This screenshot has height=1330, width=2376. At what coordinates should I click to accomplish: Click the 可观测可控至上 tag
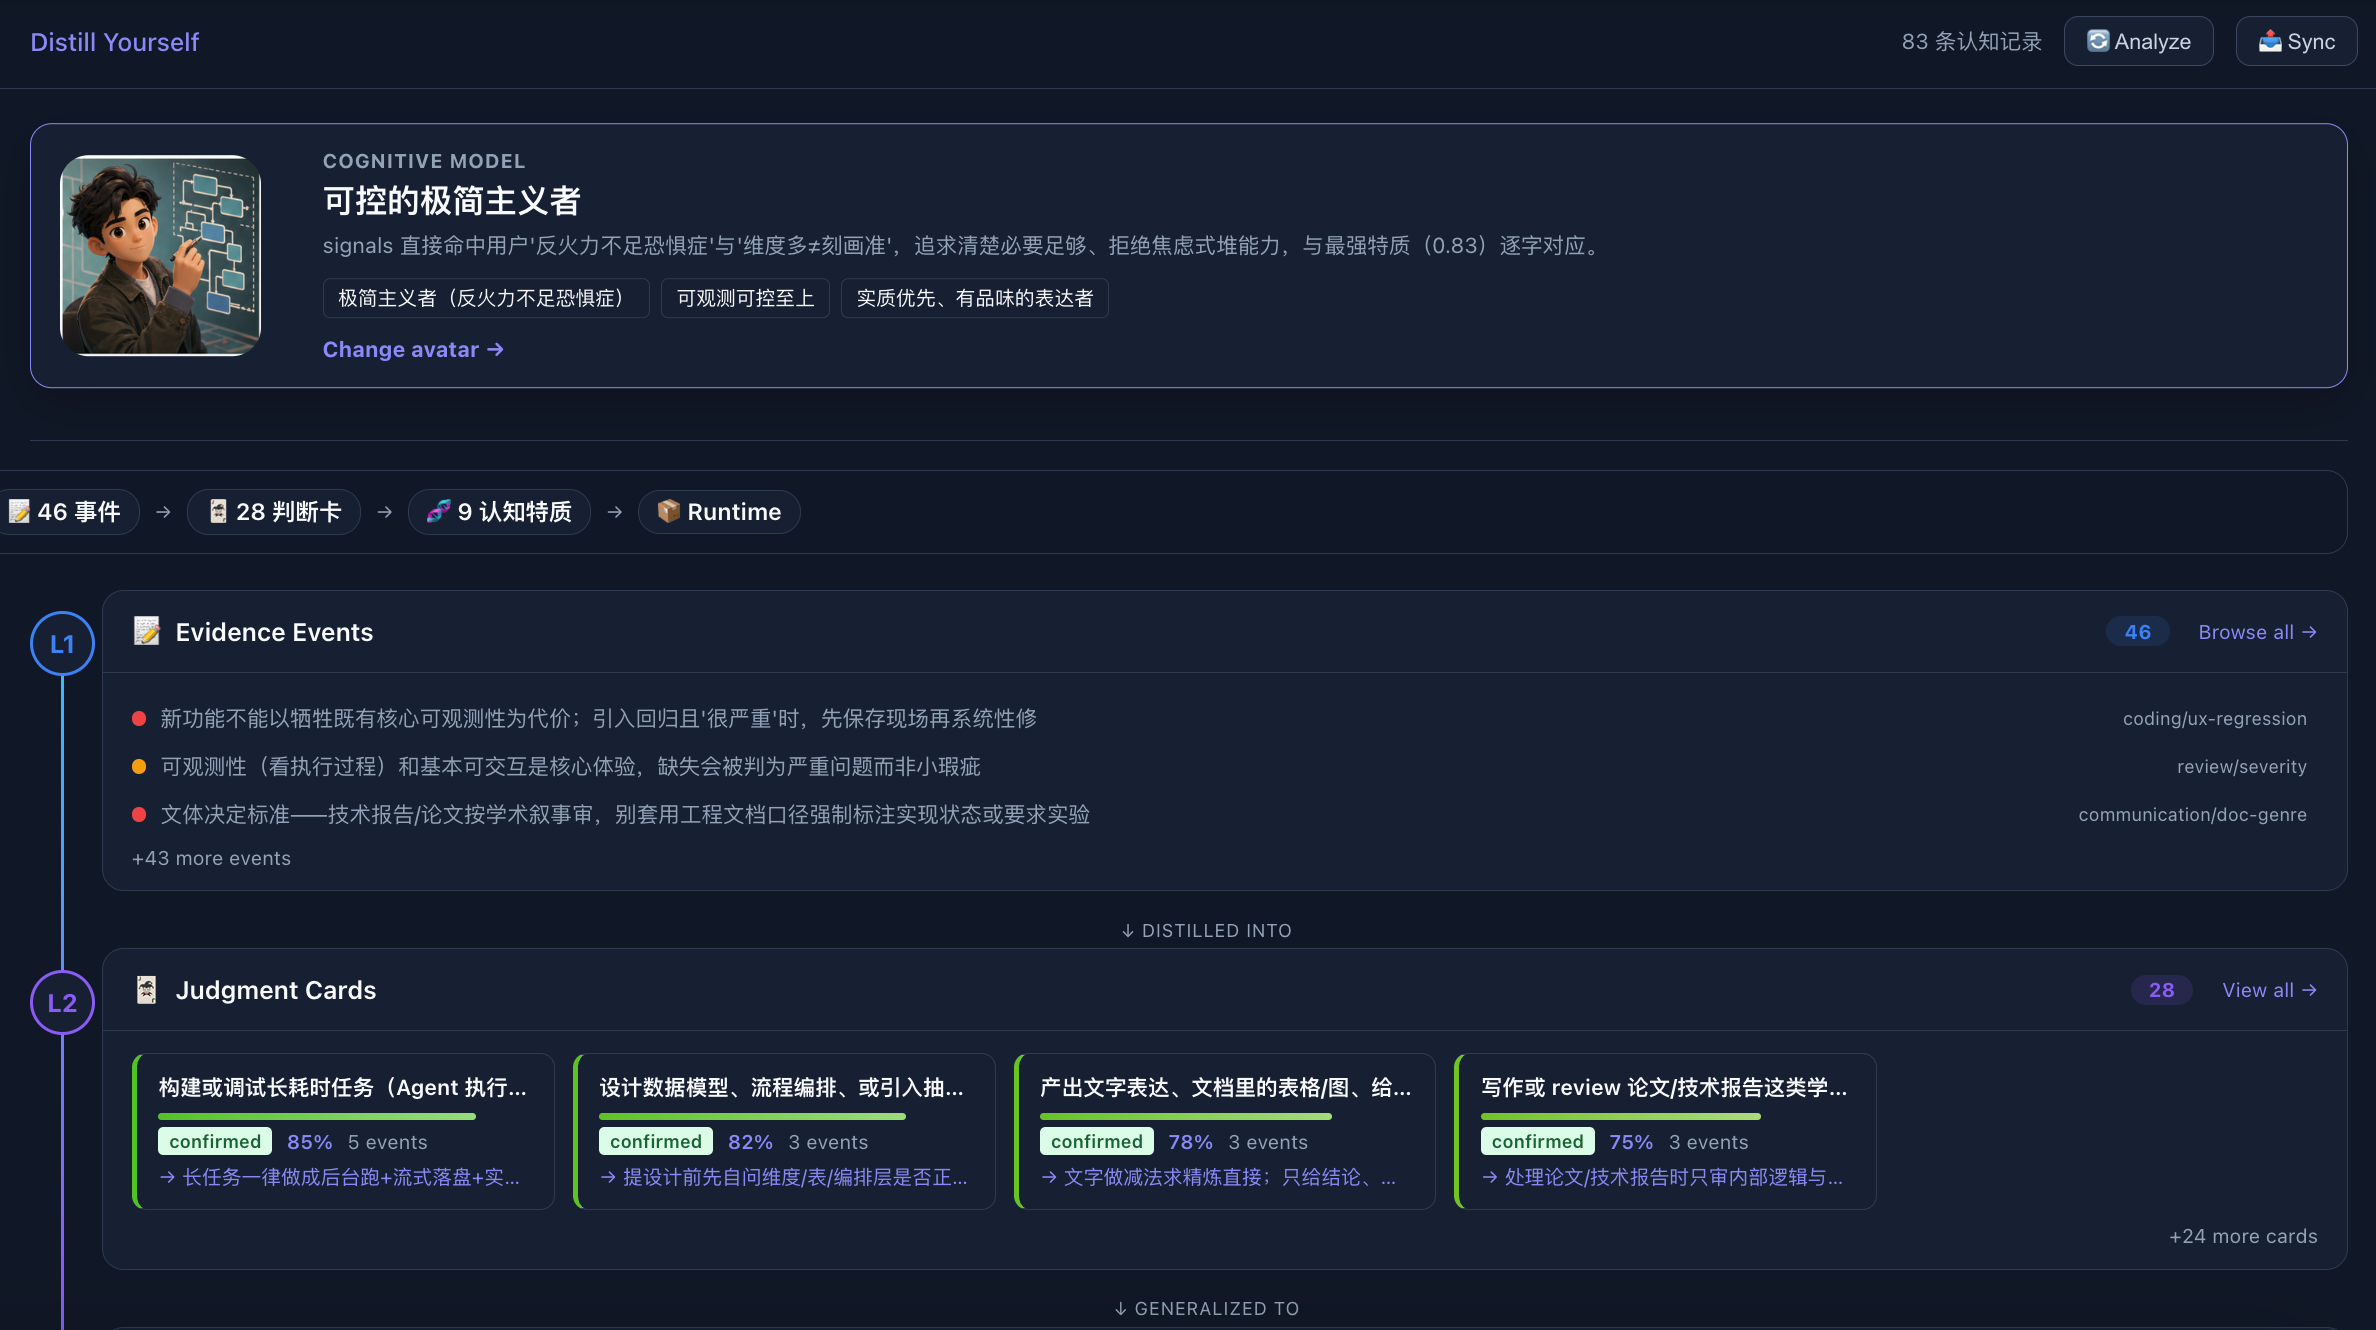pos(746,298)
